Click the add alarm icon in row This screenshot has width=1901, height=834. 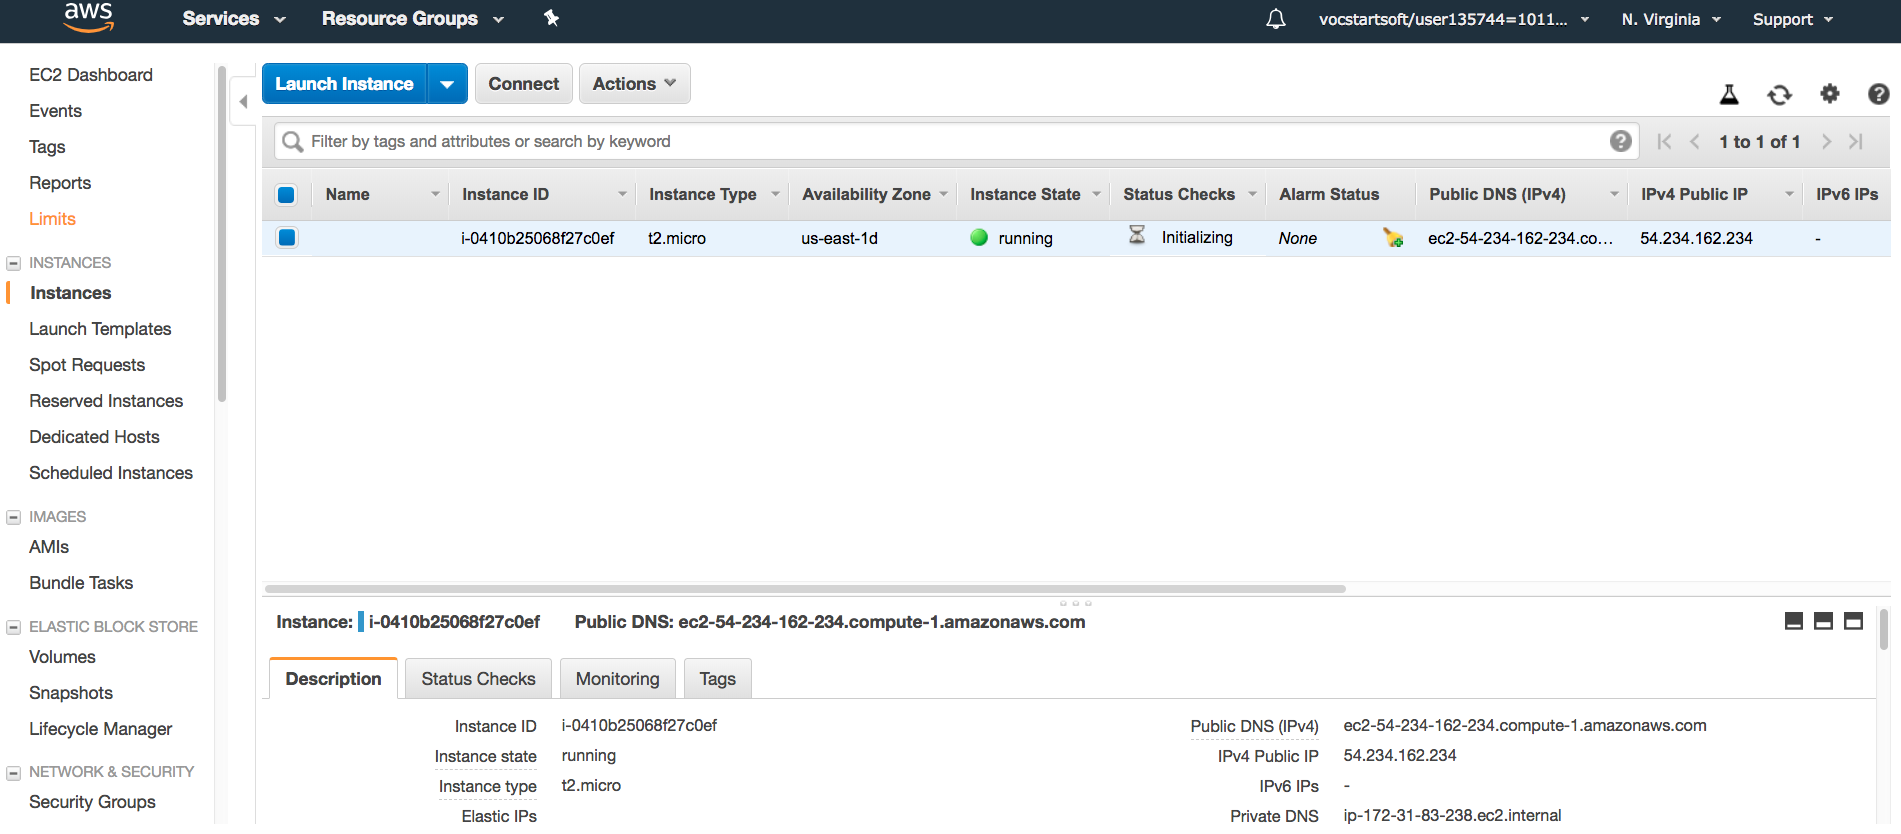click(x=1393, y=237)
